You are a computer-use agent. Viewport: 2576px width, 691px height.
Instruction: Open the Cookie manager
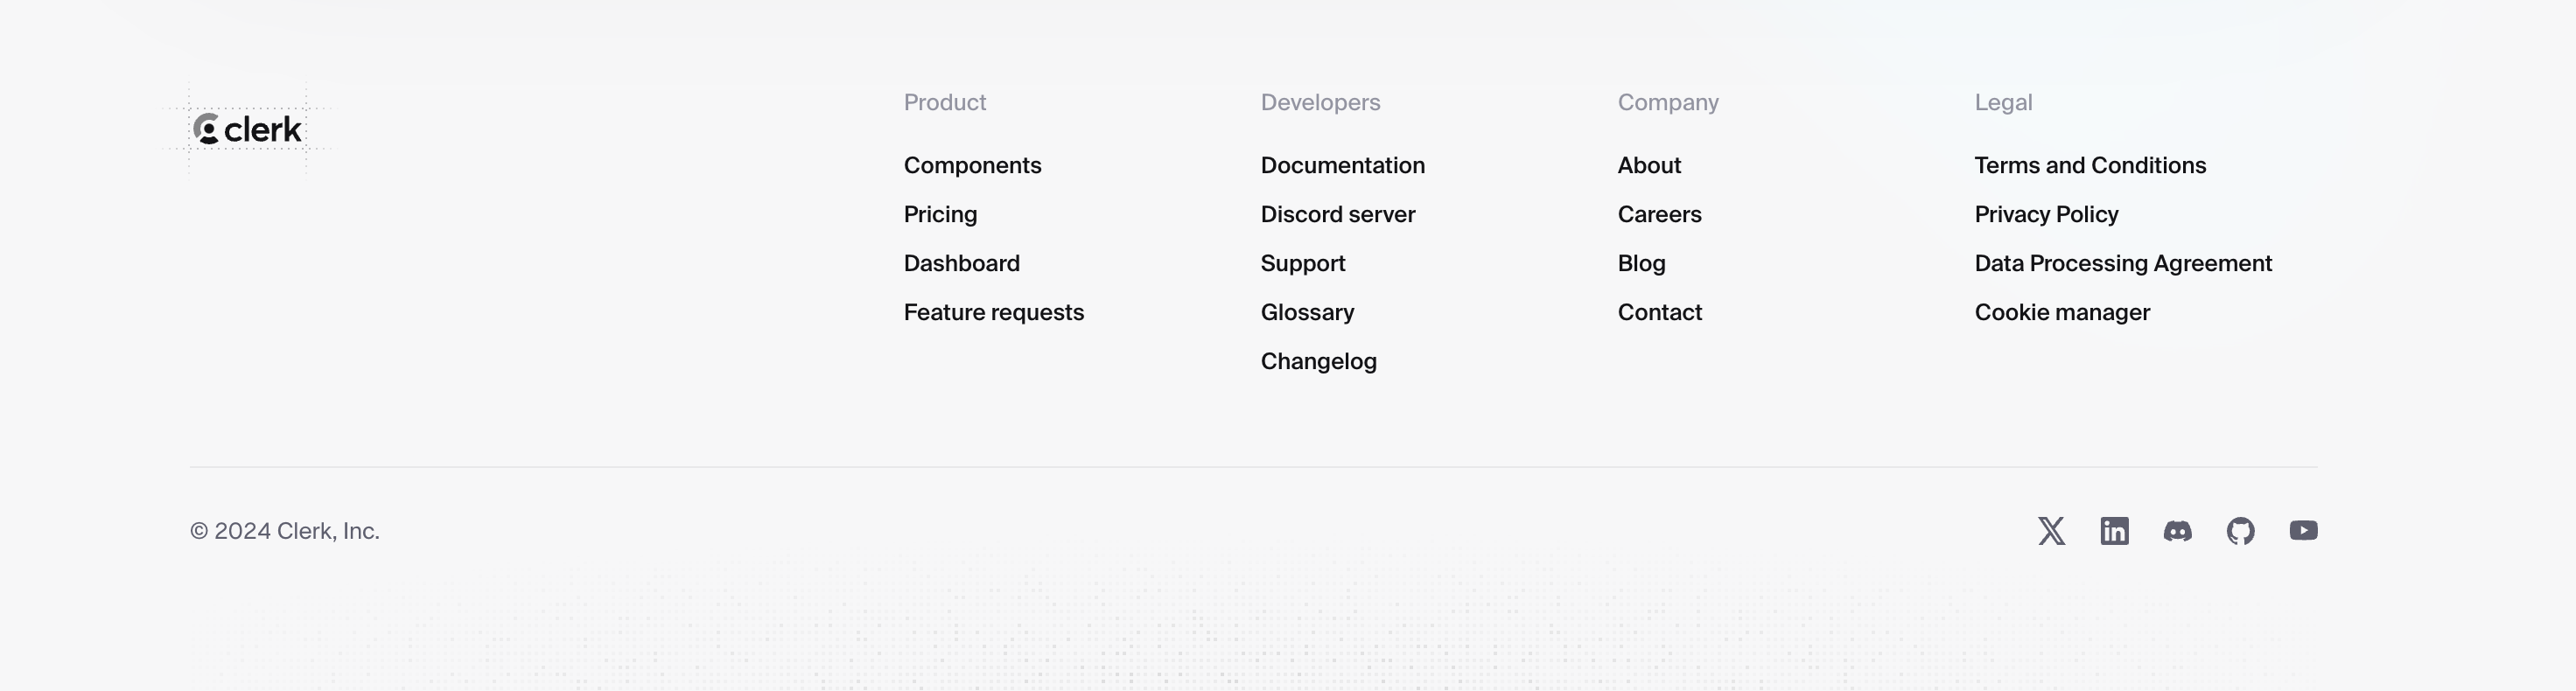point(2061,313)
